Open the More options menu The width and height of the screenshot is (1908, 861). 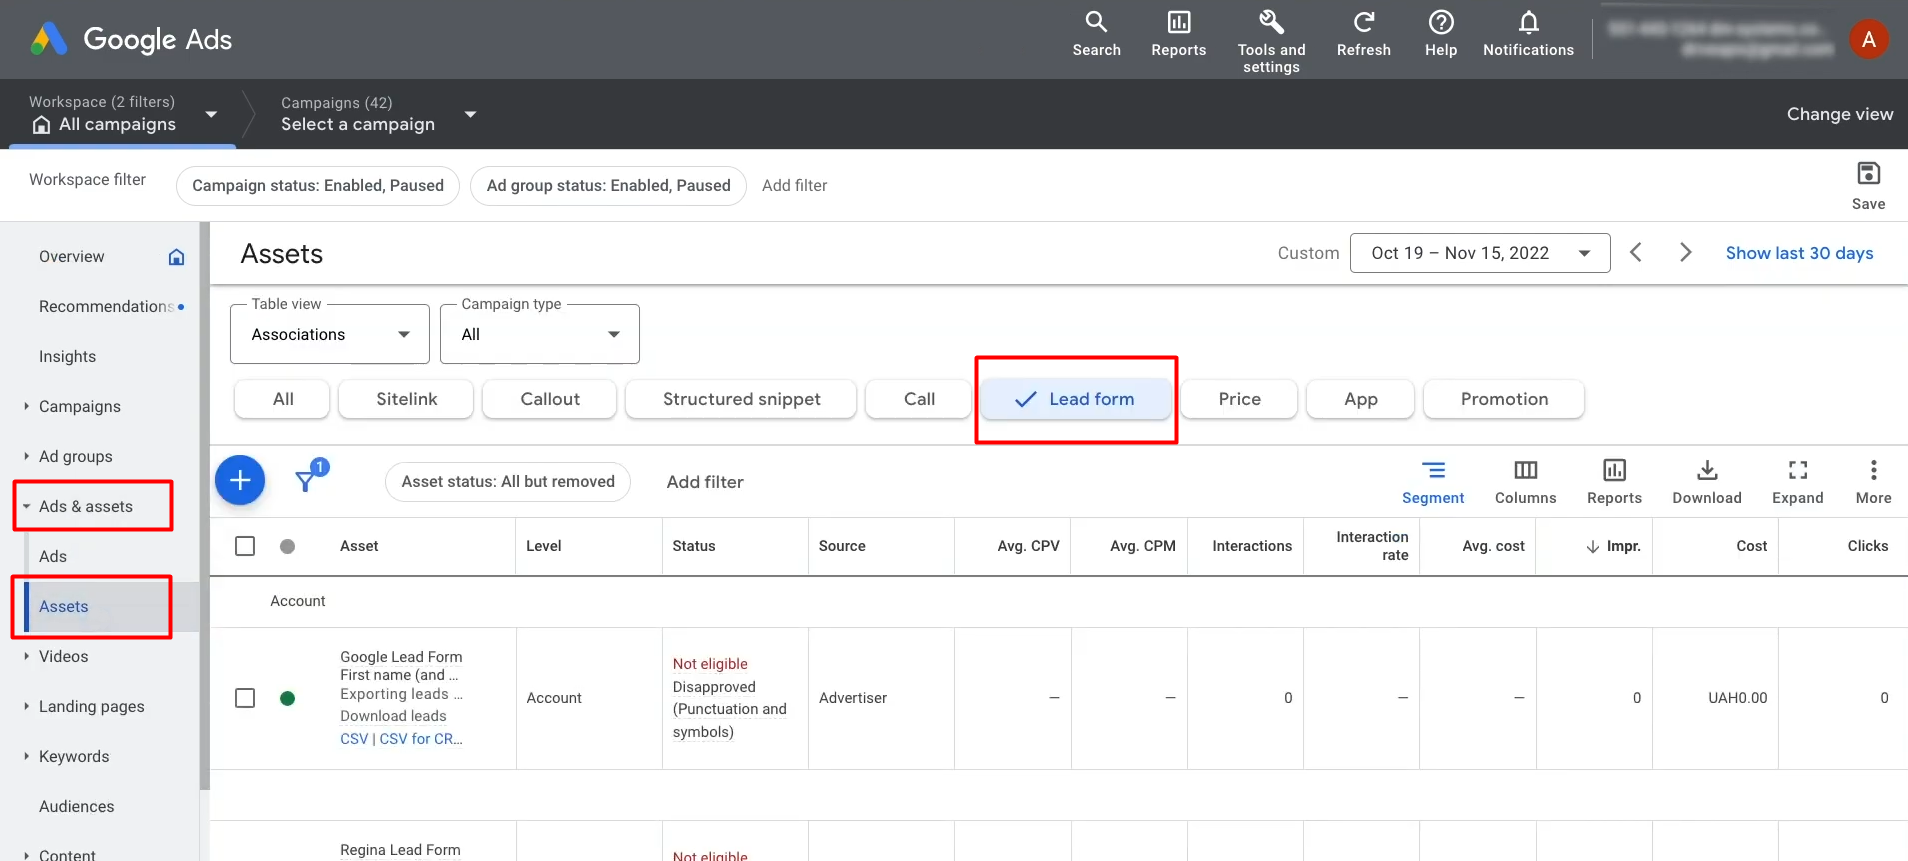coord(1873,482)
